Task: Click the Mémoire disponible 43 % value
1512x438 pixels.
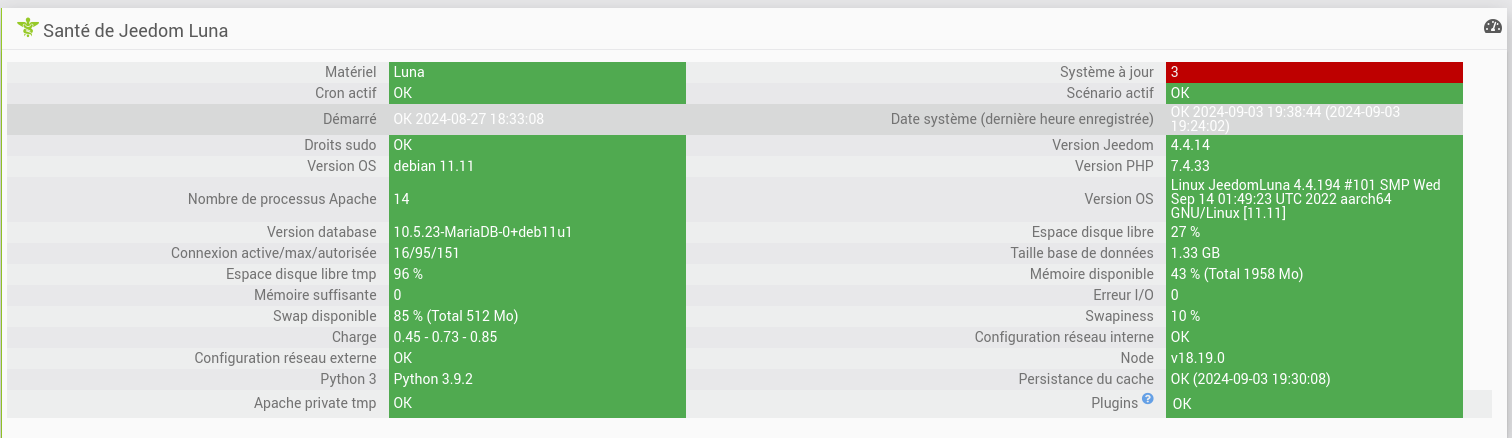Action: tap(1313, 274)
